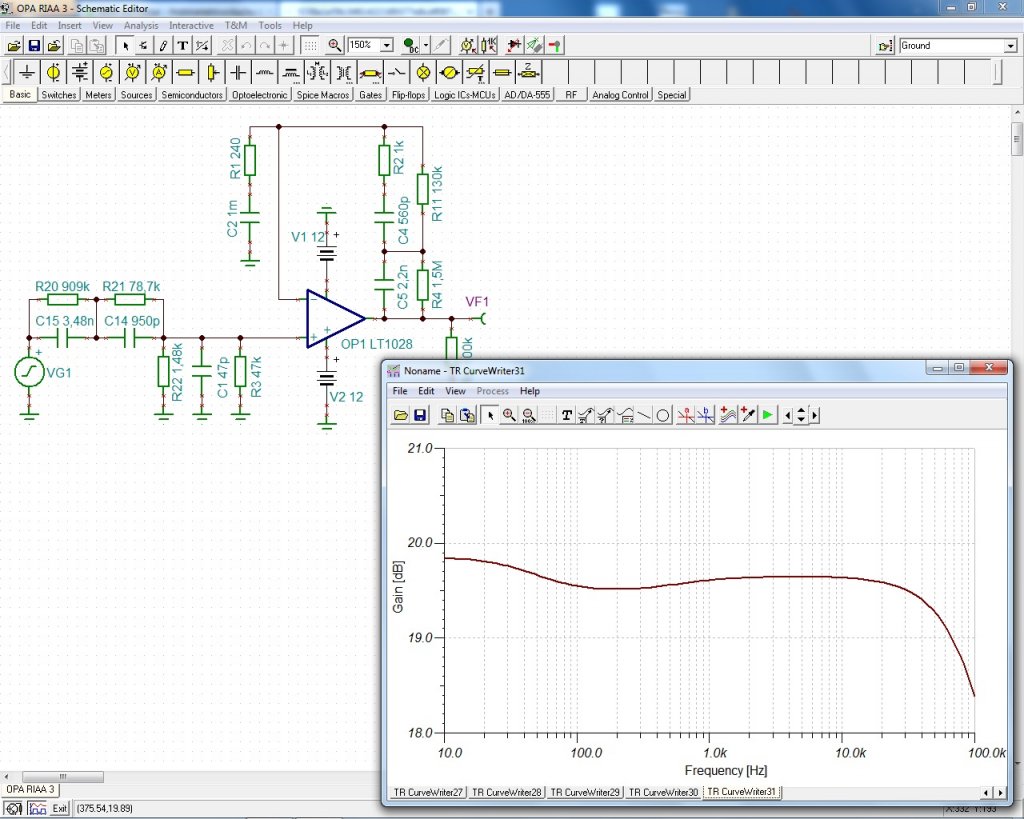
Task: Toggle the pointer selection mode in CurveWriter
Action: [490, 415]
